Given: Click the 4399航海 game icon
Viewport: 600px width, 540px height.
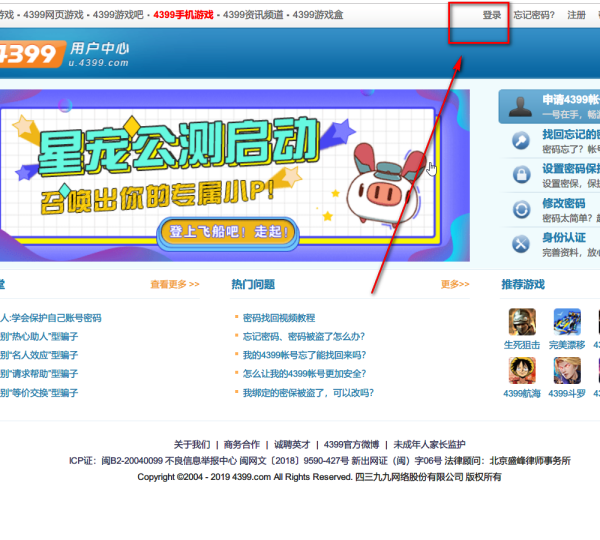Looking at the screenshot, I should (522, 370).
